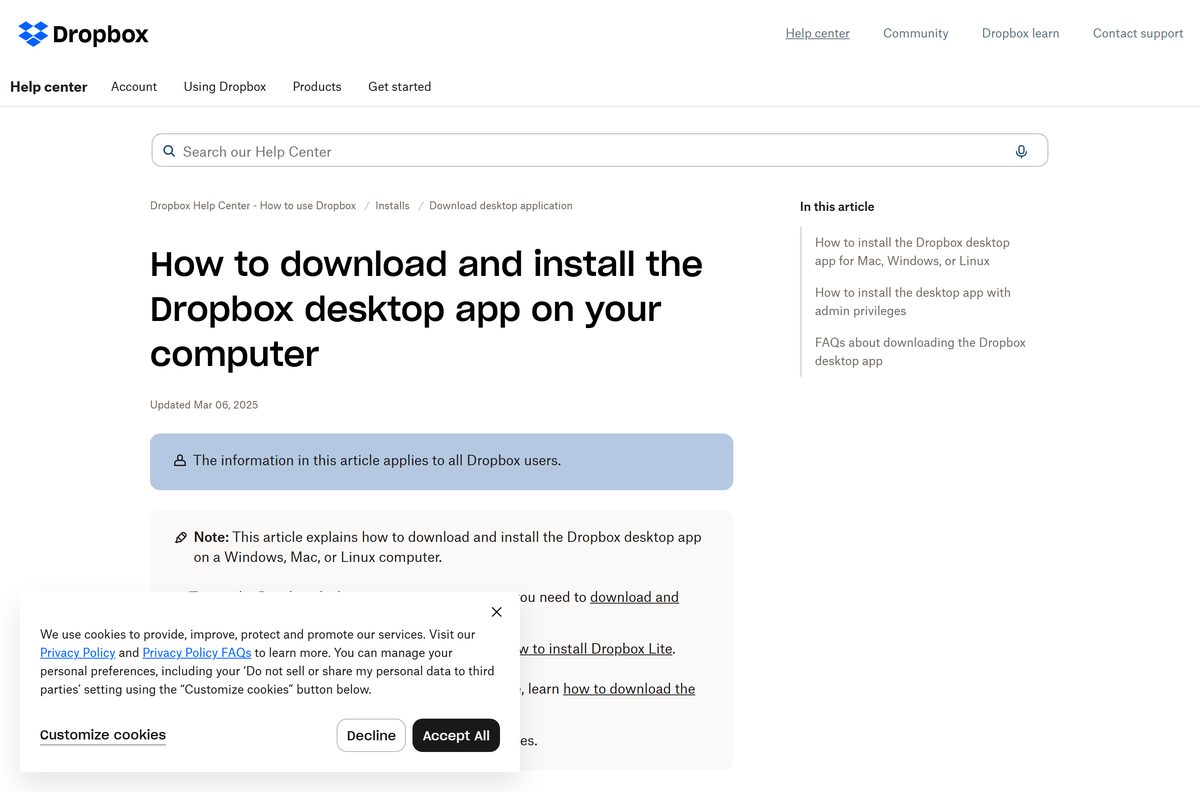
Task: Click the 'Download desktop application' breadcrumb
Action: tap(501, 206)
